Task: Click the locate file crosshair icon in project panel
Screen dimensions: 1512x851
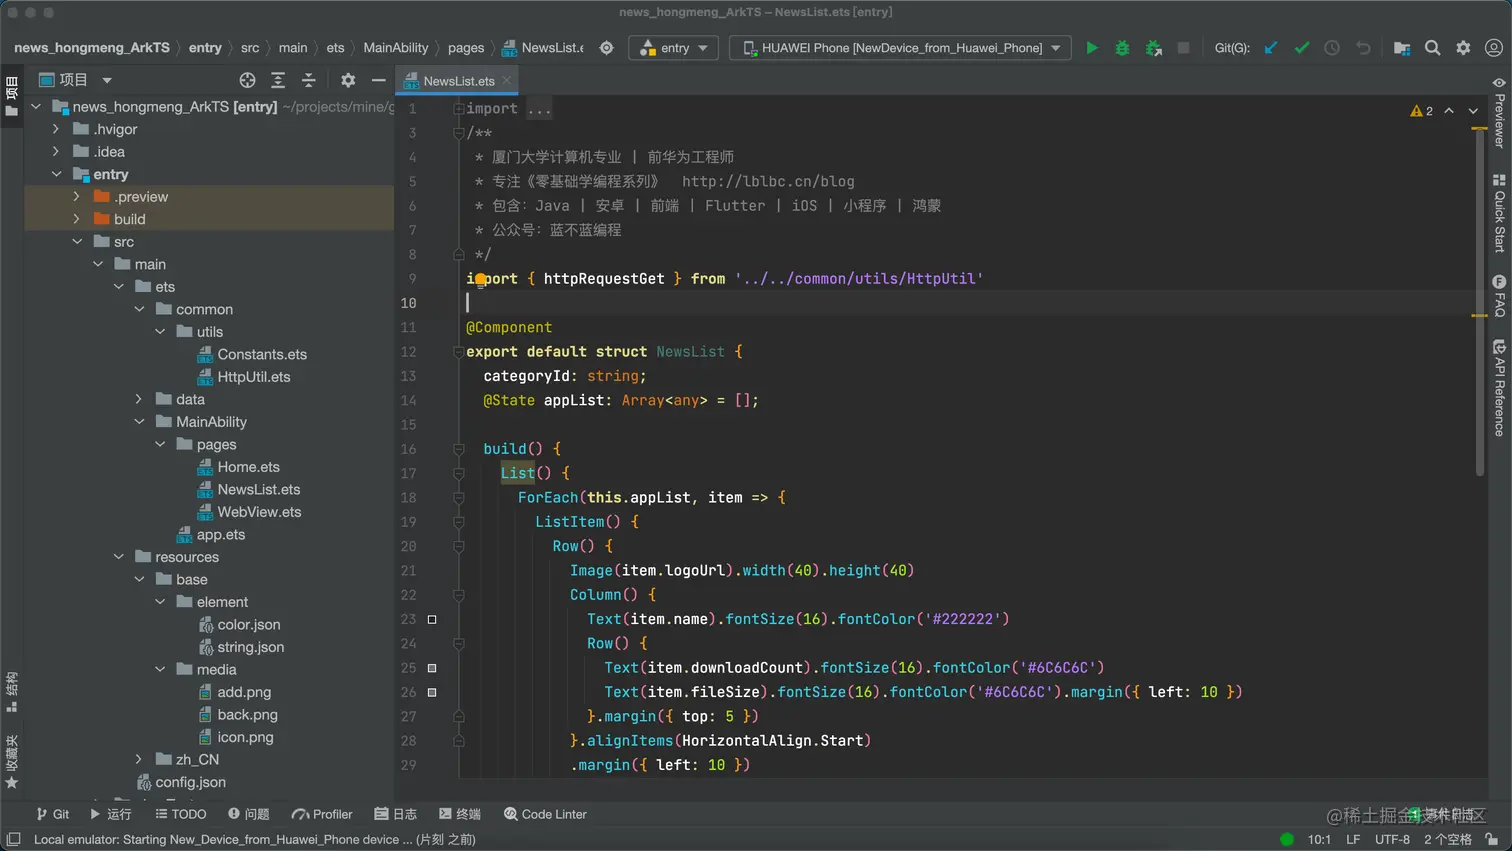Action: click(x=247, y=80)
